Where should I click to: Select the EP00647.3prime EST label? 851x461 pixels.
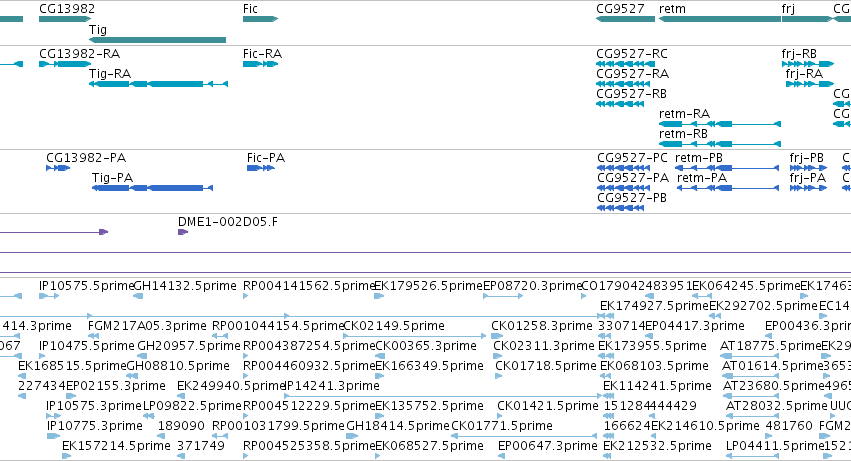click(x=548, y=446)
